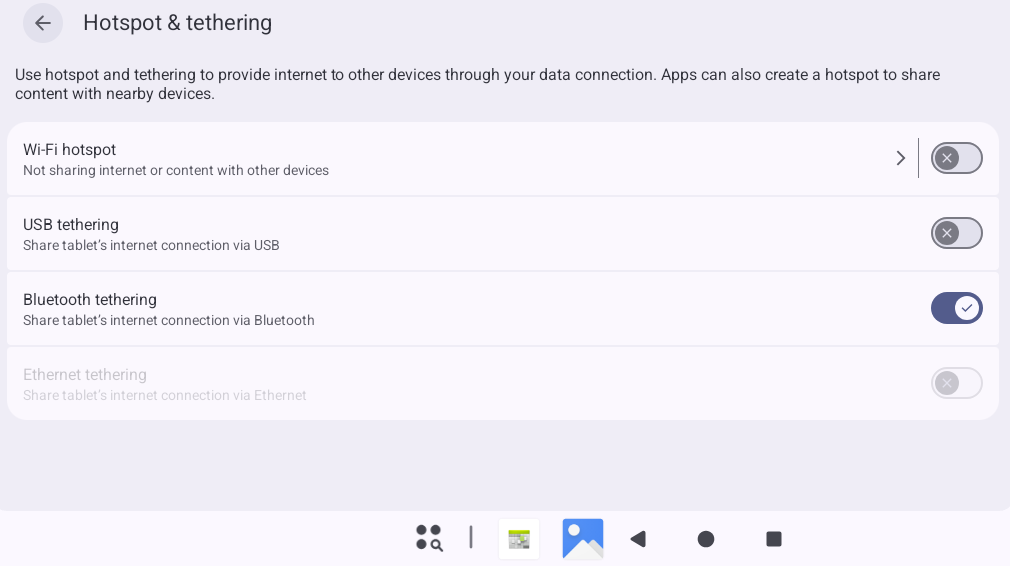Toggle the disabled Ethernet tethering switch
This screenshot has width=1010, height=566.
pos(956,383)
